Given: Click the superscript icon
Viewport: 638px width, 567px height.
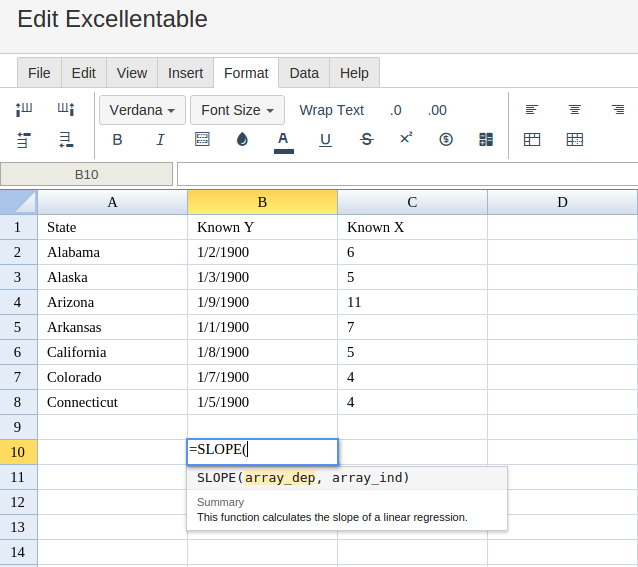Looking at the screenshot, I should [406, 139].
